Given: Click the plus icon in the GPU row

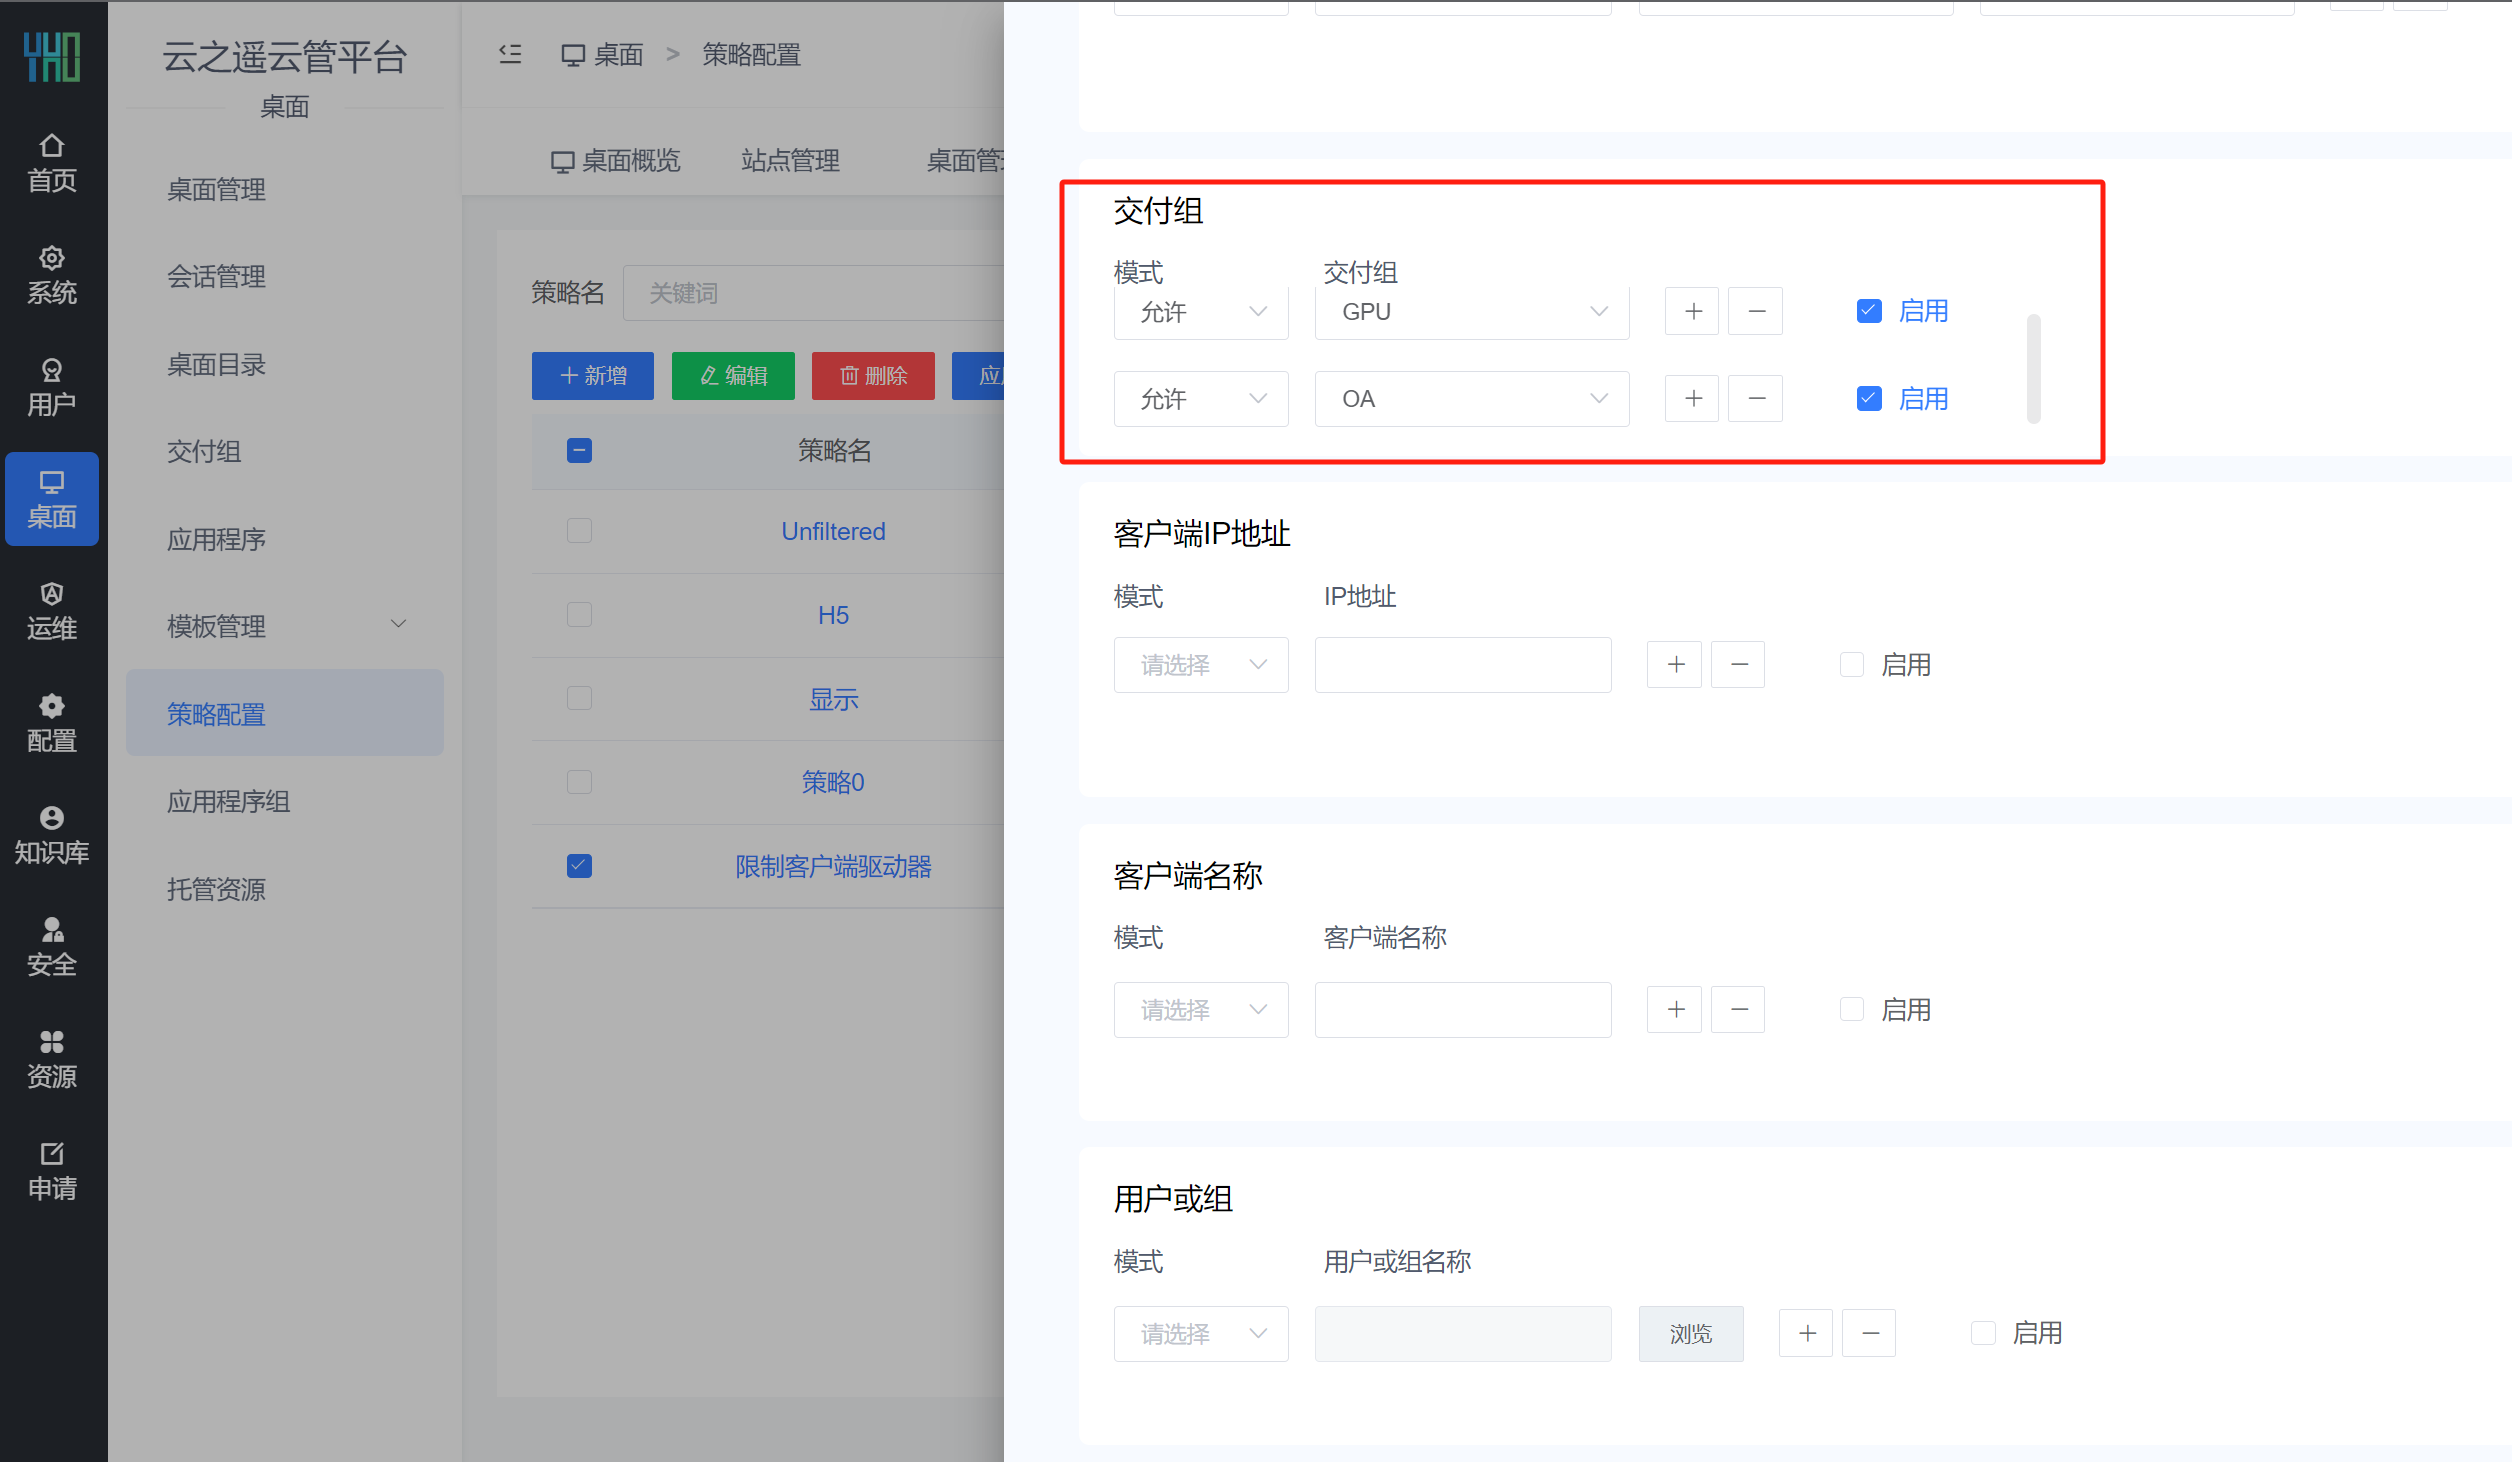Looking at the screenshot, I should (1692, 311).
